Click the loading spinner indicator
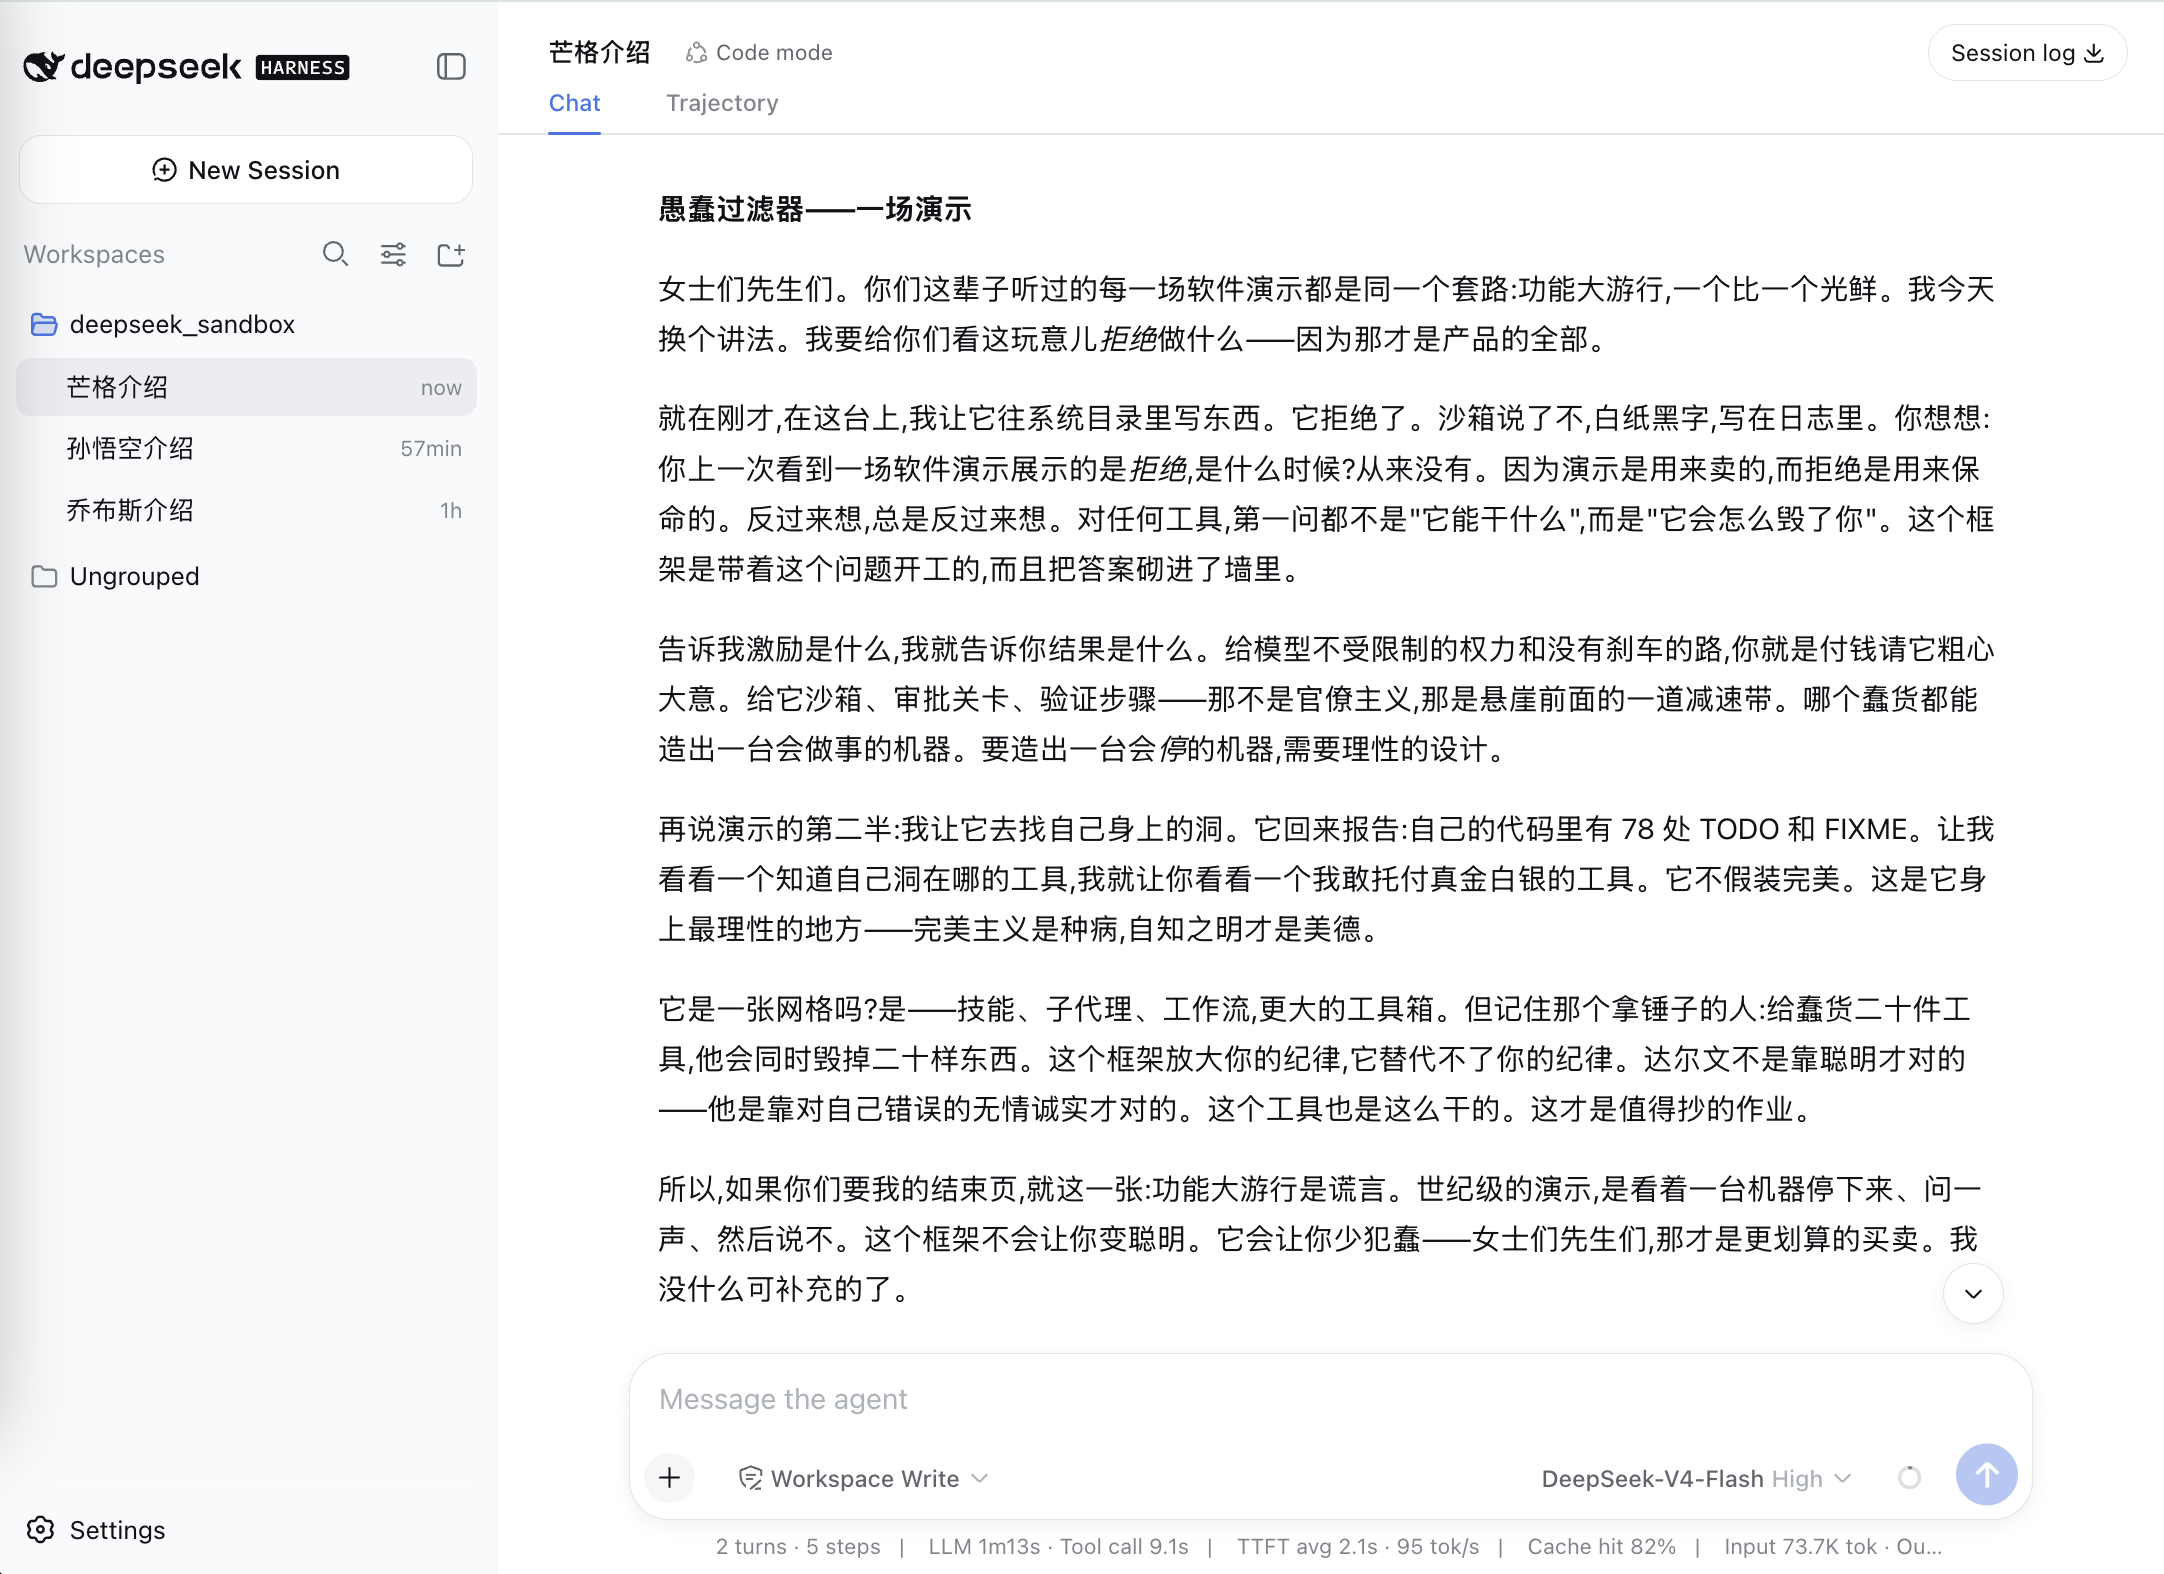Screen dimensions: 2164x1574 1909,1477
